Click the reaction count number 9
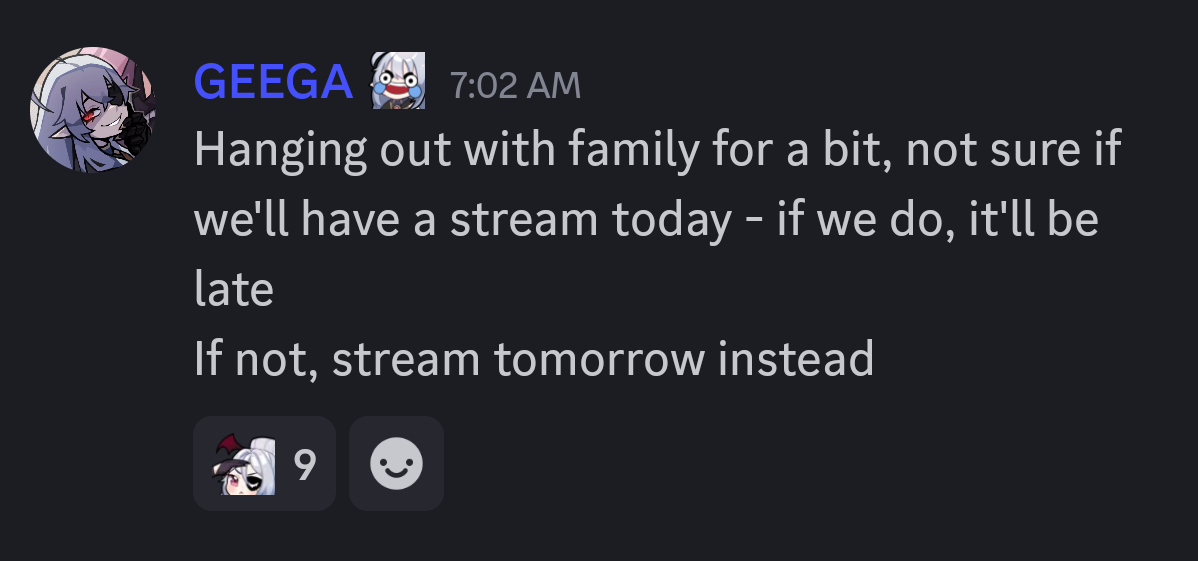Screen dimensions: 1198x561 pos(306,464)
